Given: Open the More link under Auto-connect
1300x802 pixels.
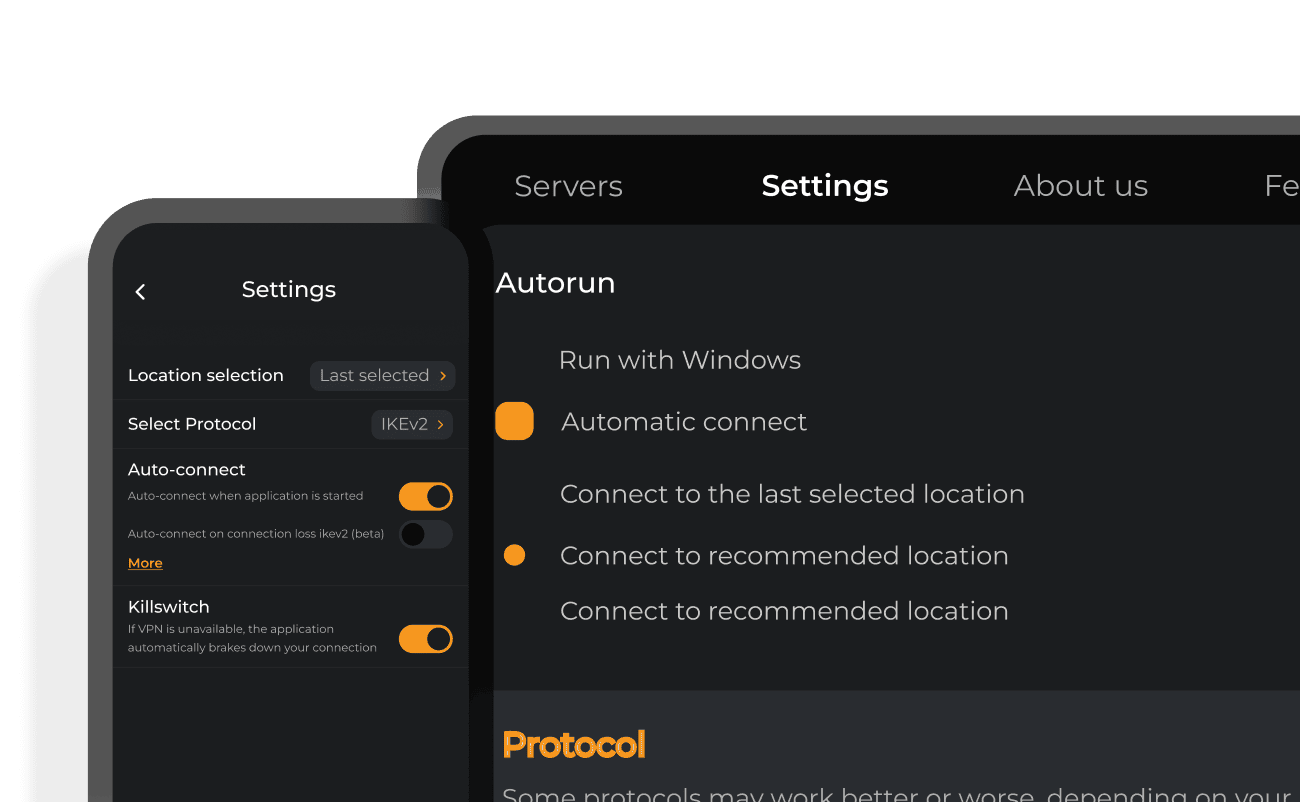Looking at the screenshot, I should (145, 563).
